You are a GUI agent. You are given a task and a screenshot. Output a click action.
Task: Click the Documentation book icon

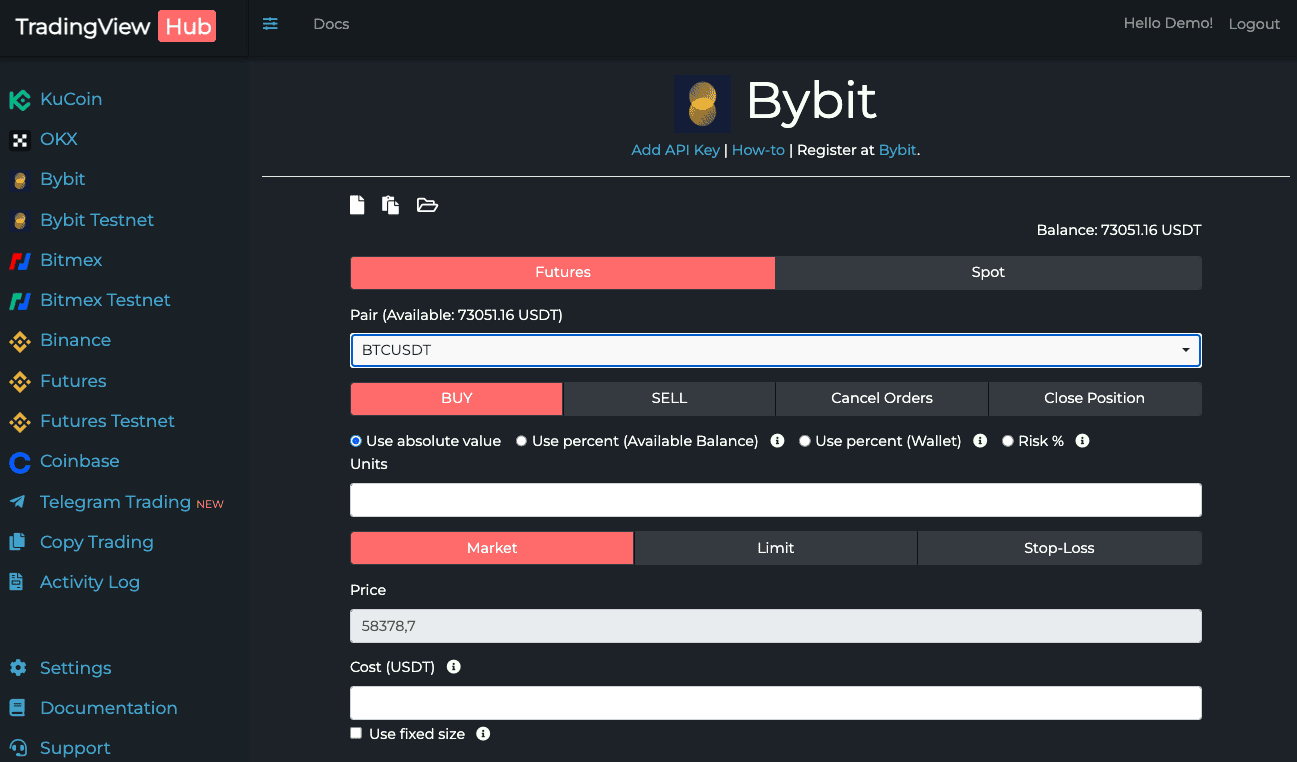tap(17, 708)
